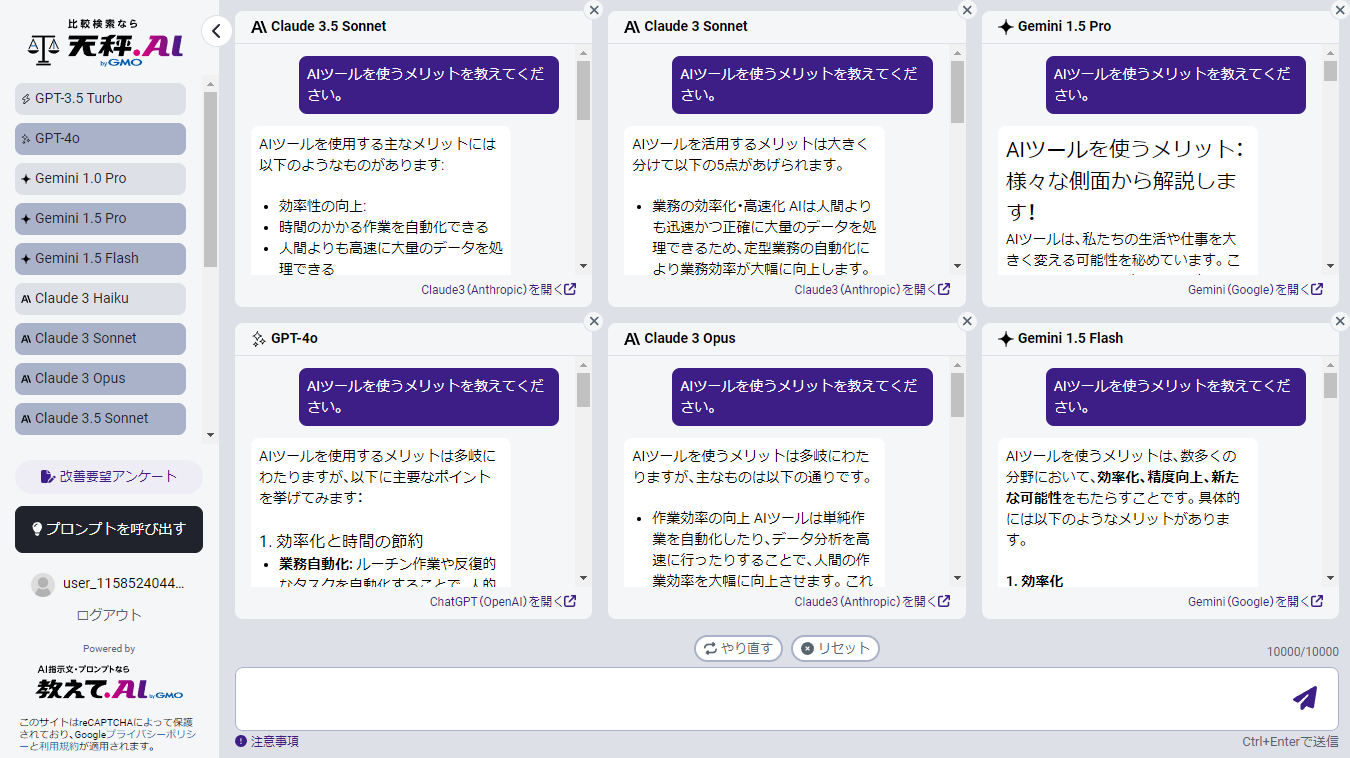Toggle Claude 3 Haiku model selection
The image size is (1350, 758).
click(100, 298)
